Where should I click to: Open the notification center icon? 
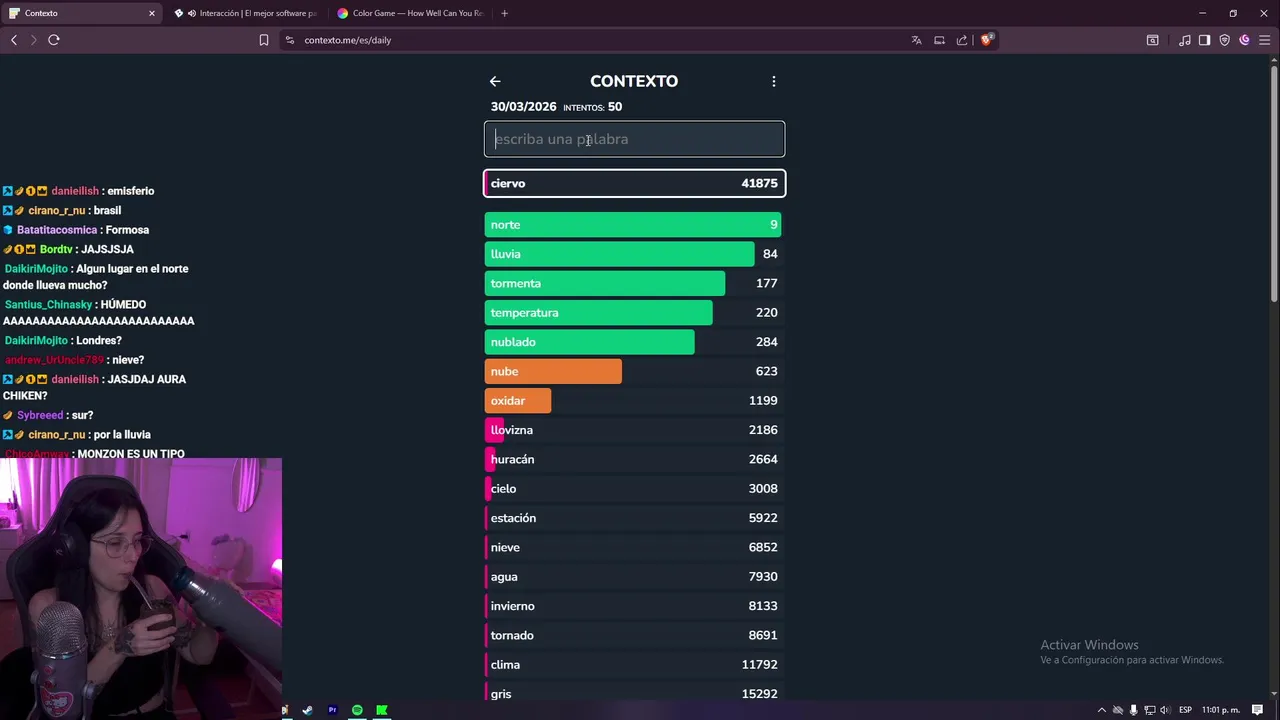point(1257,710)
